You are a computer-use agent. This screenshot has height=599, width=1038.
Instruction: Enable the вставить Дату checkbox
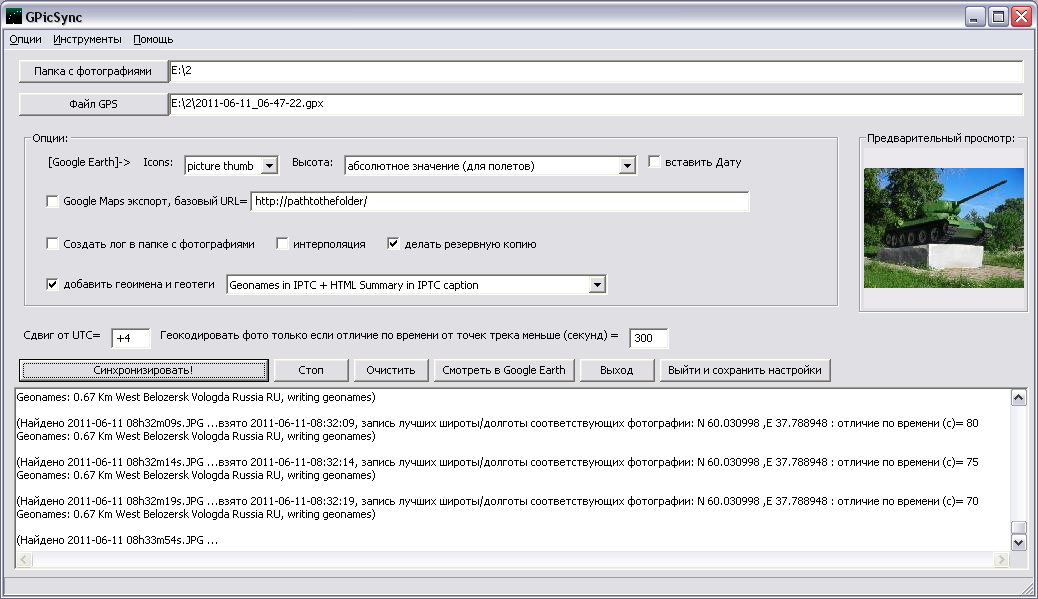tap(655, 162)
